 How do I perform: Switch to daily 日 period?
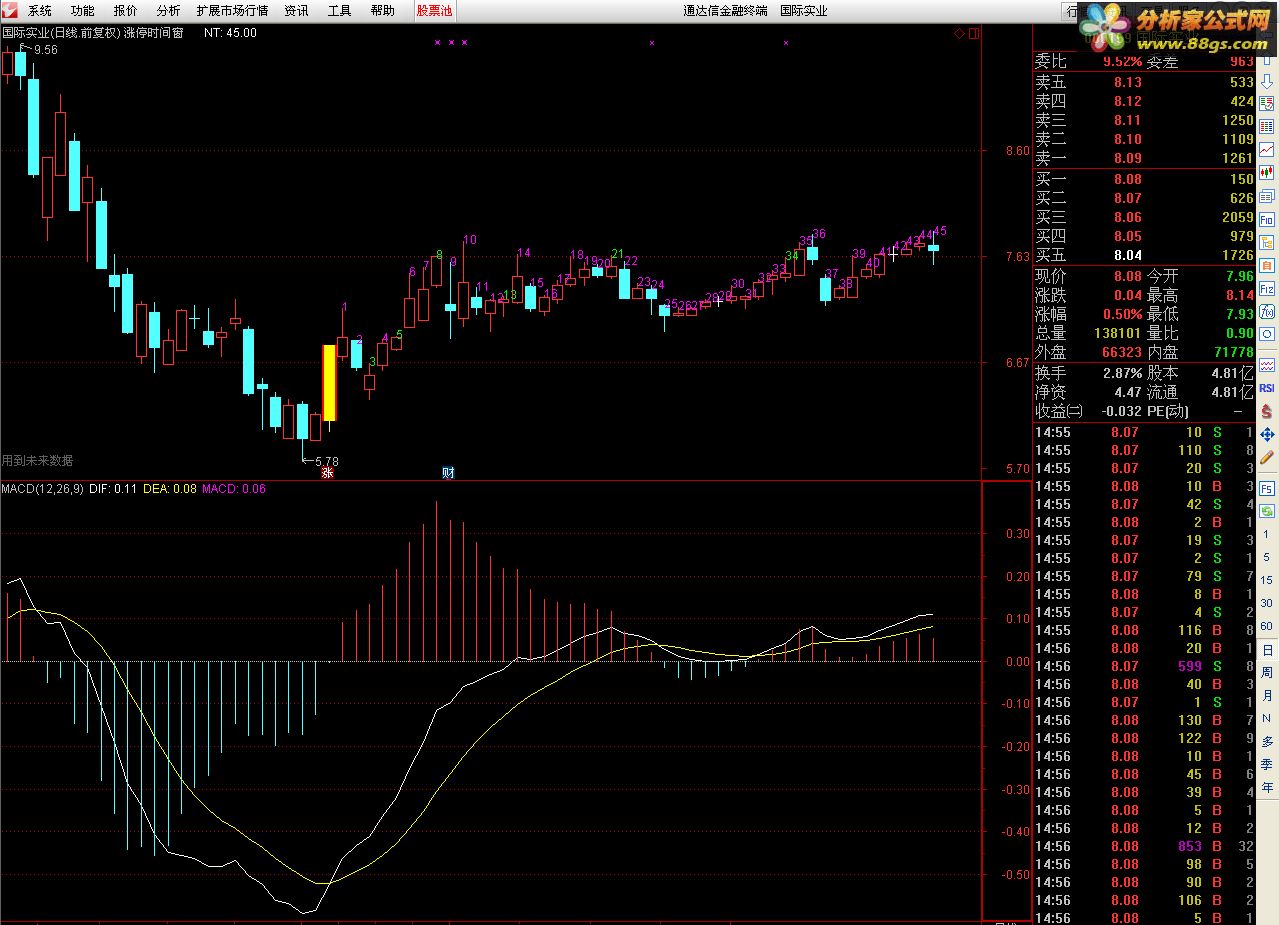click(x=1267, y=649)
